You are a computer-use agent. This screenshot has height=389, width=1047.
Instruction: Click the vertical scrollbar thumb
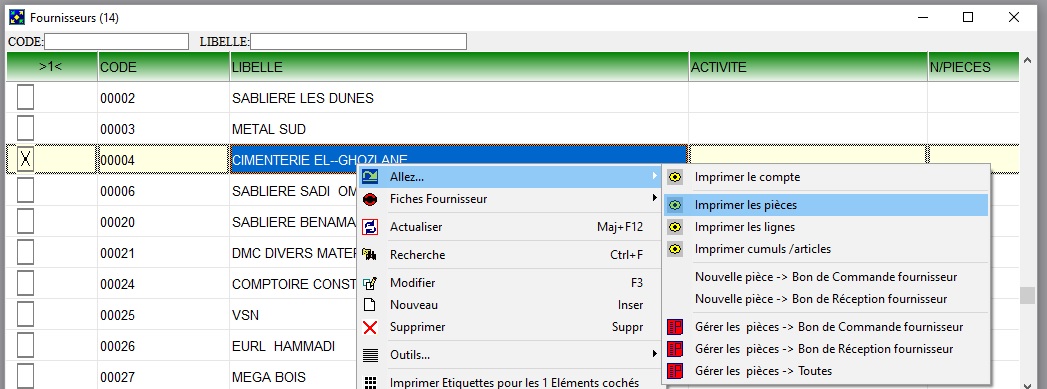1027,295
